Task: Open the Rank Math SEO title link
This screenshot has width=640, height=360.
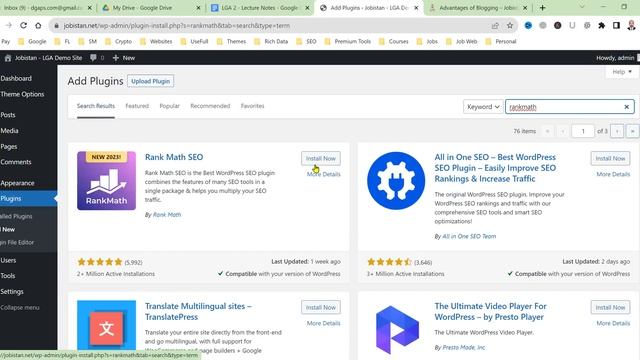Action: click(x=174, y=157)
